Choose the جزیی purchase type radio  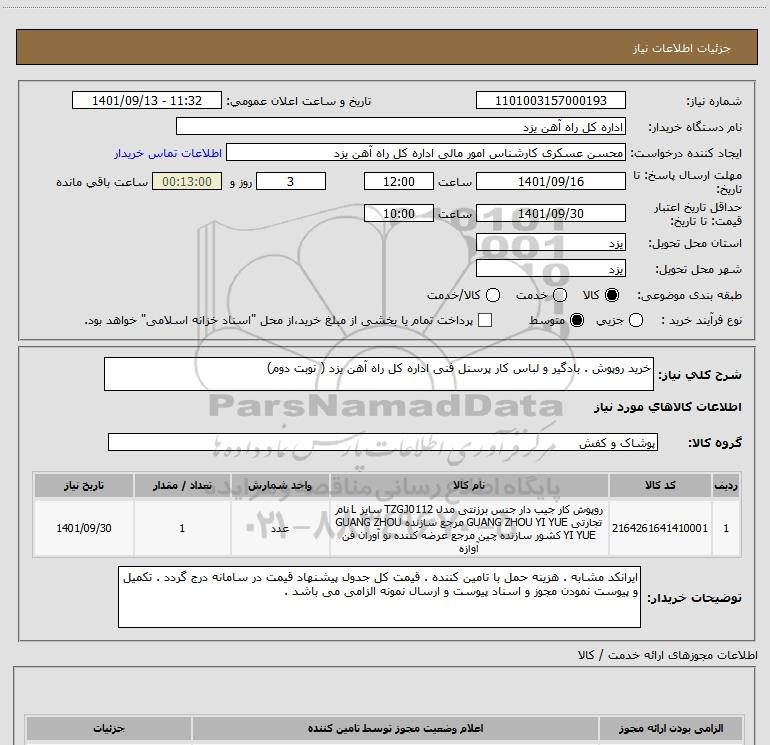point(635,320)
